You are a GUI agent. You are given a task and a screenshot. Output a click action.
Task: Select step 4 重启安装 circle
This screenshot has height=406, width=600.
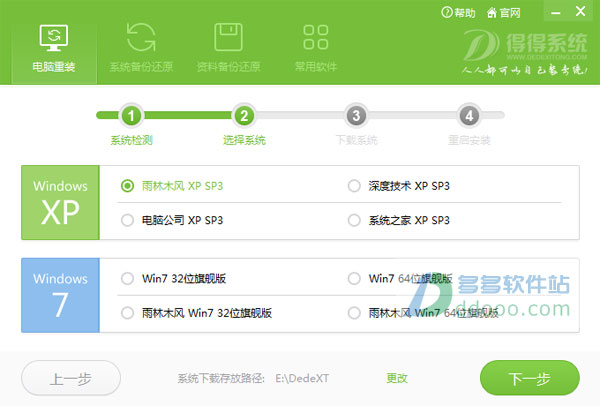469,116
